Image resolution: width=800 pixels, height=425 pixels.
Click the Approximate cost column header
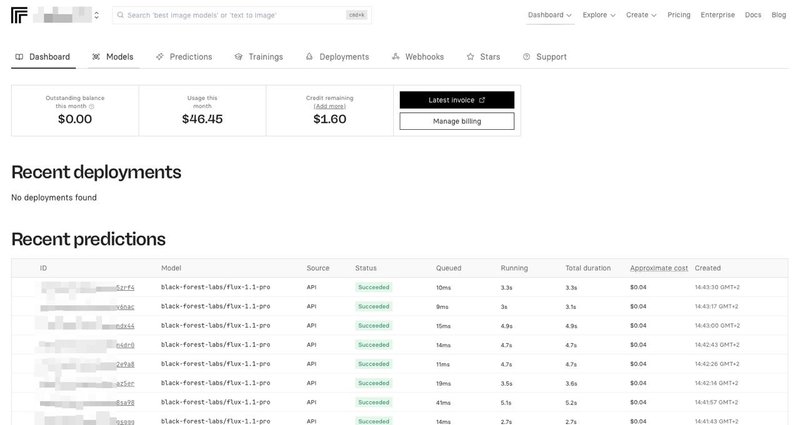pyautogui.click(x=659, y=268)
